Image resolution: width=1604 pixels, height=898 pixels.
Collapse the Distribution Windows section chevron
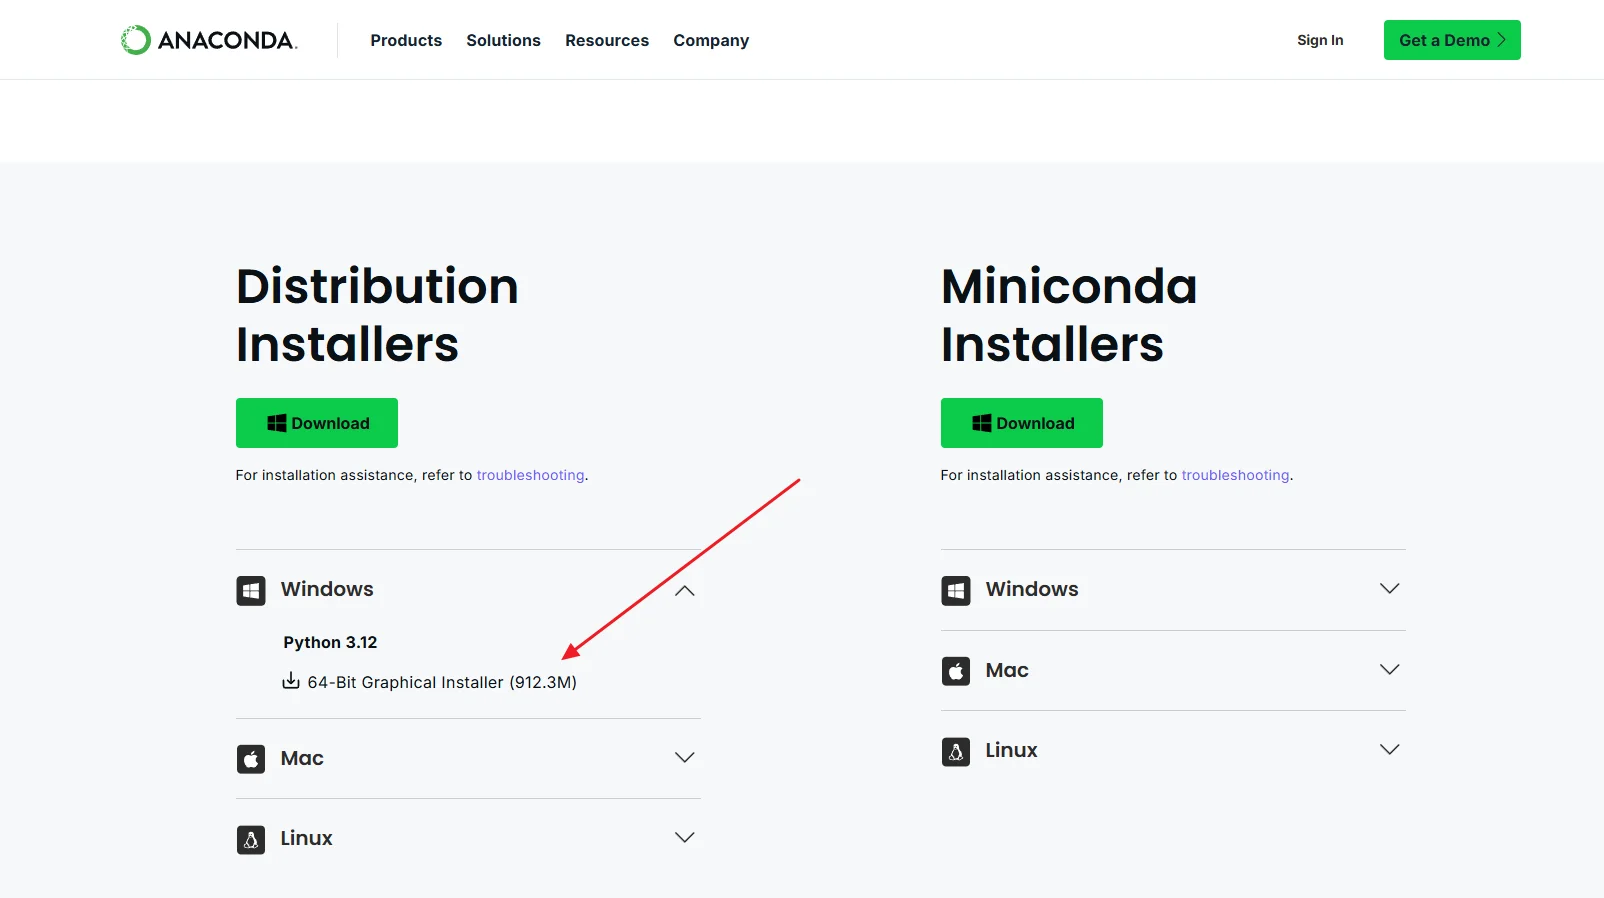pyautogui.click(x=685, y=590)
